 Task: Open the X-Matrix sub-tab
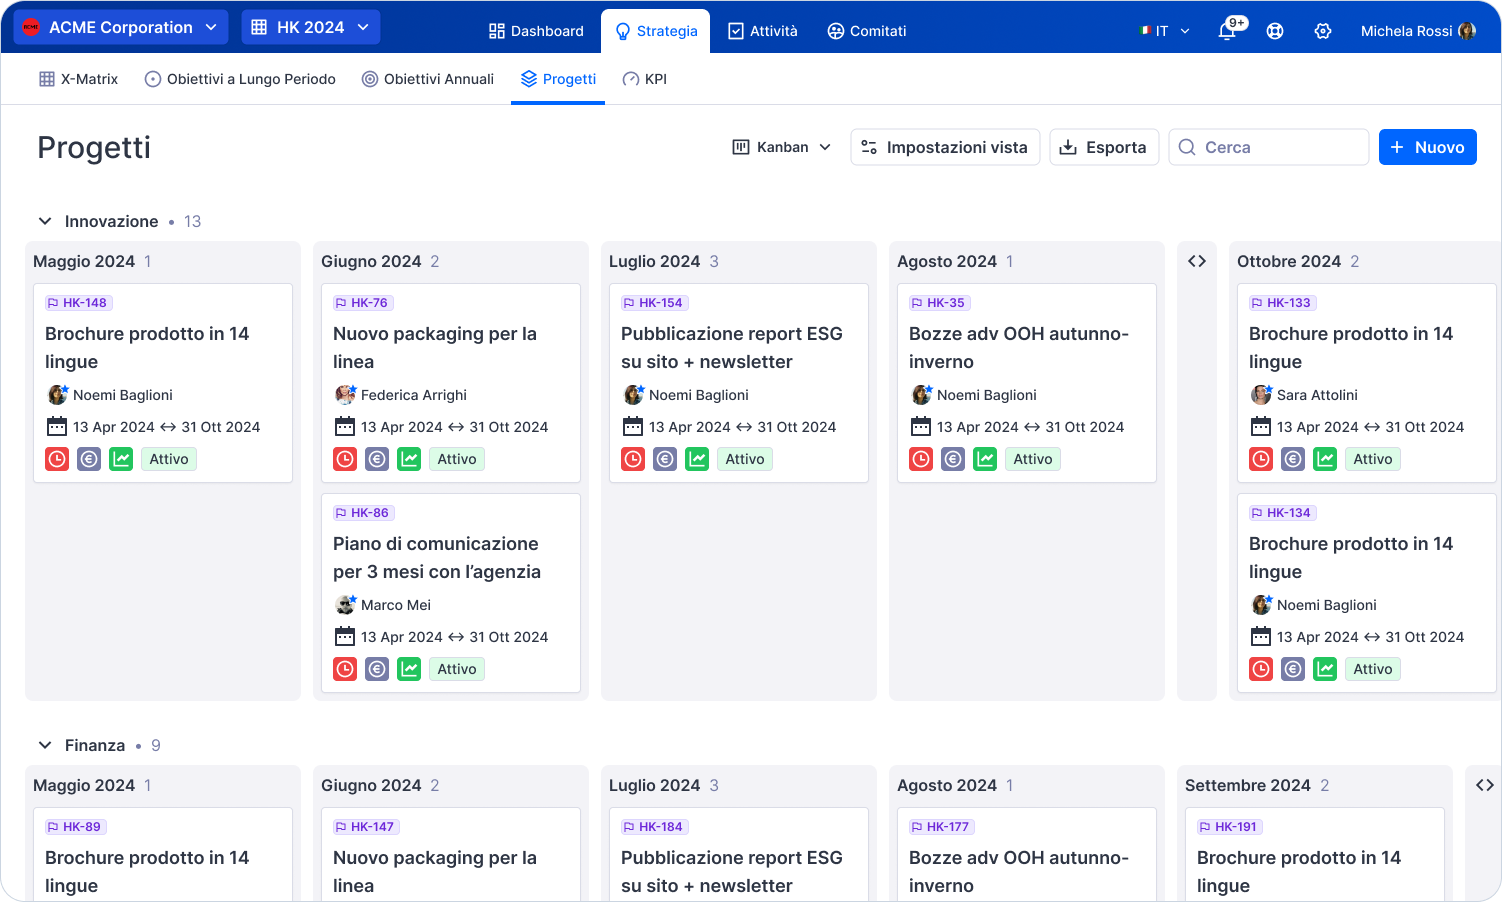click(x=78, y=79)
